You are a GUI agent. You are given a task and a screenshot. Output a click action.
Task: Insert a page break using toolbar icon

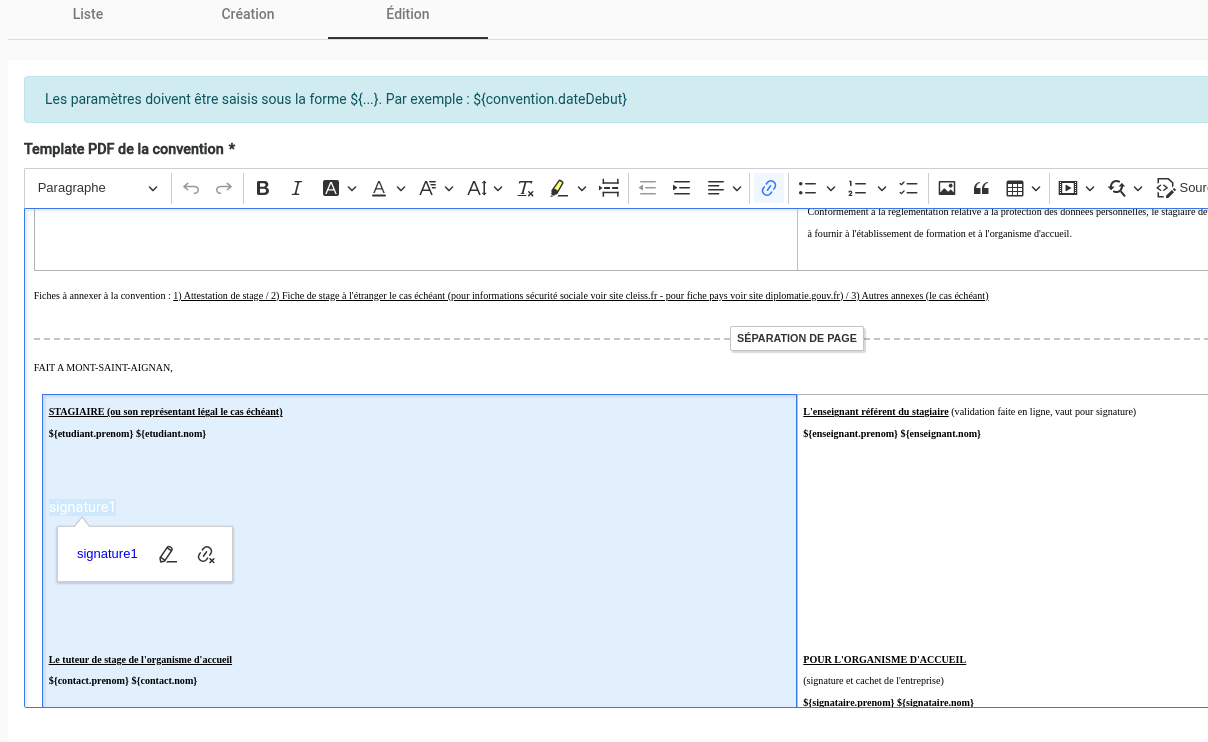pyautogui.click(x=609, y=188)
